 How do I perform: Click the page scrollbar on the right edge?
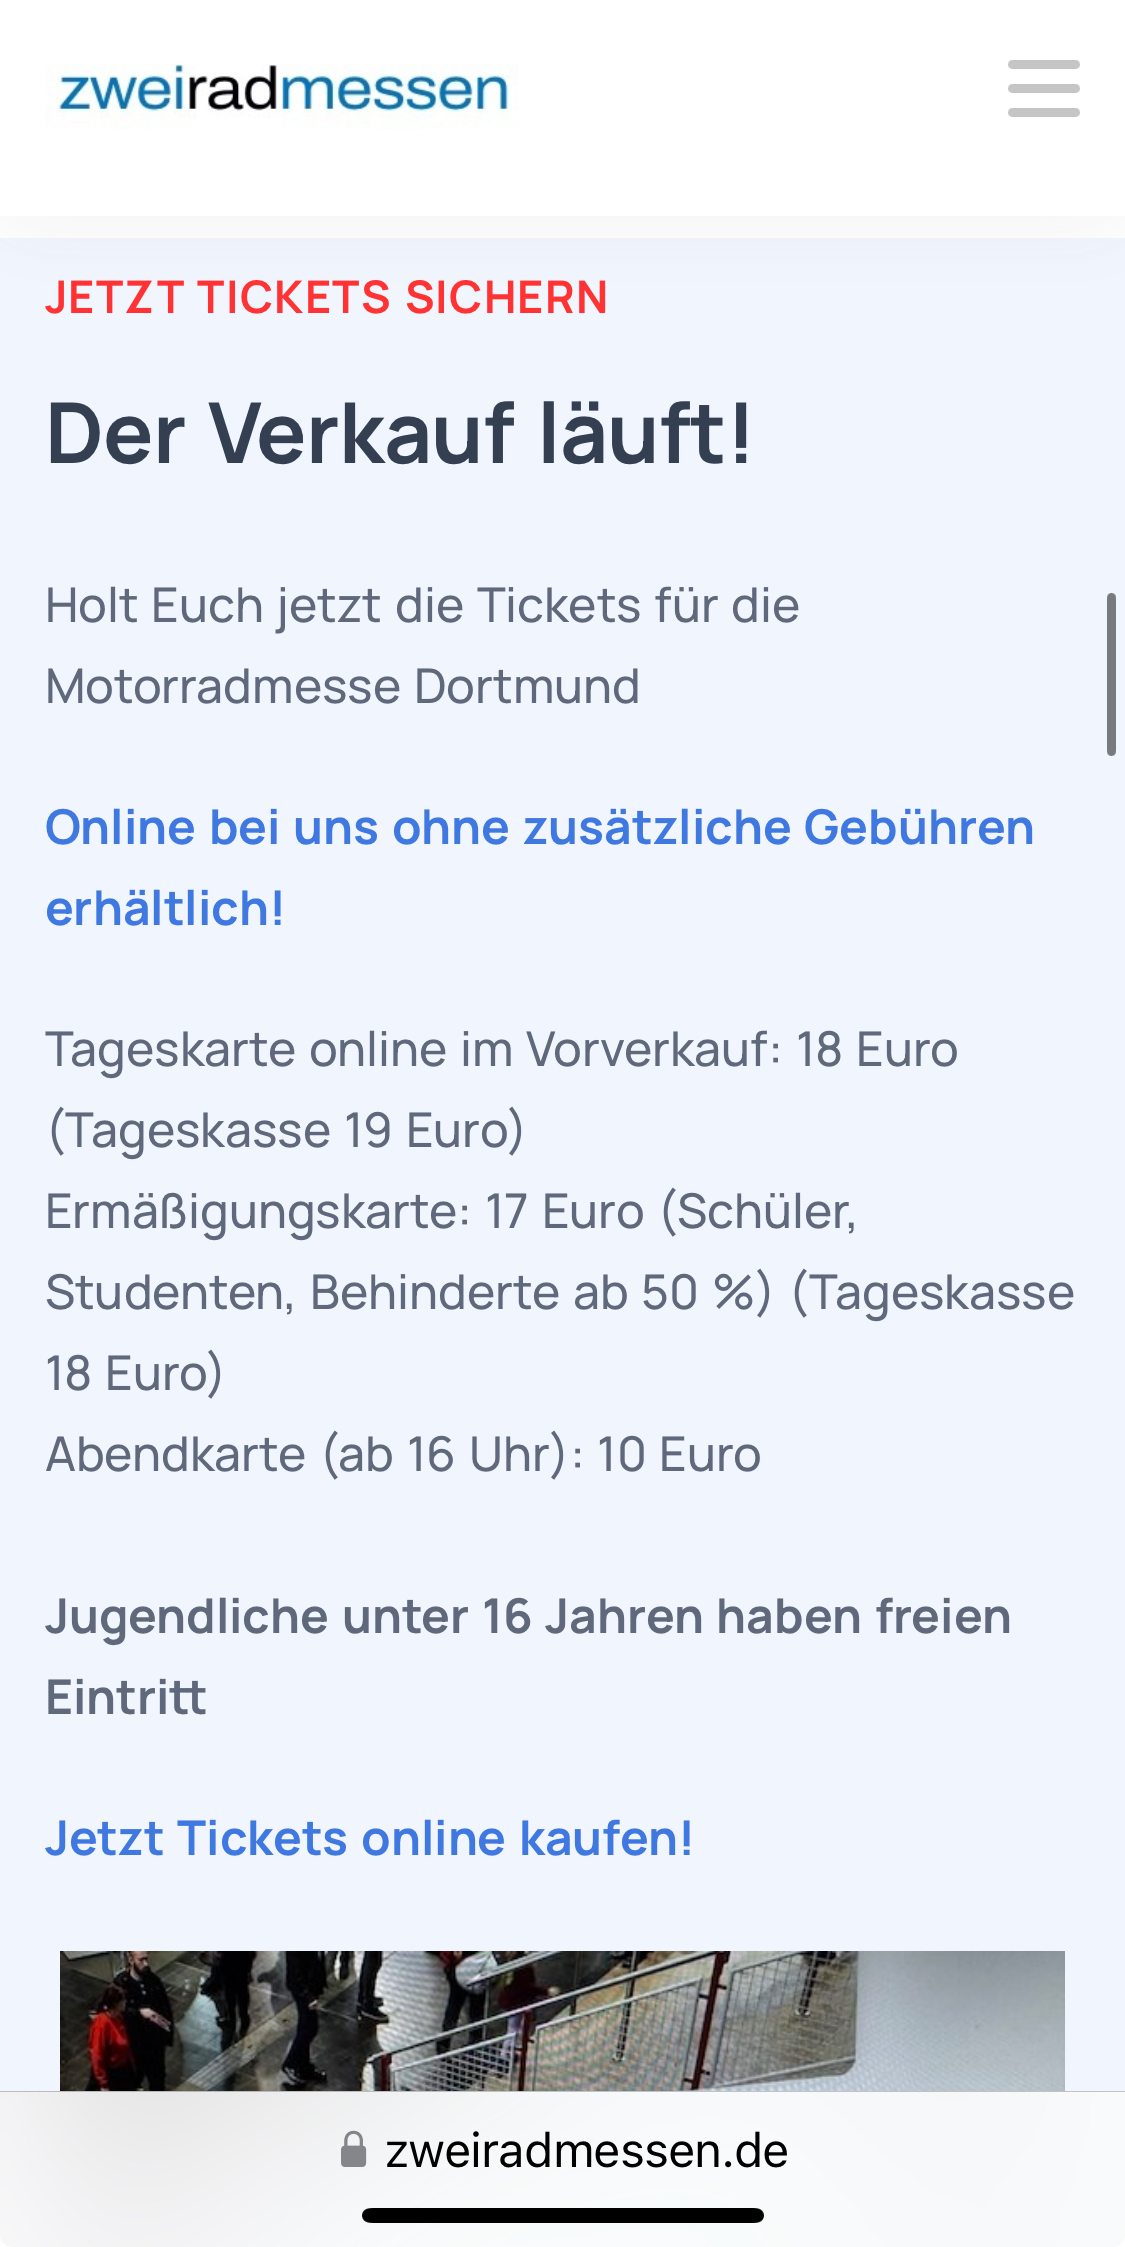1111,674
